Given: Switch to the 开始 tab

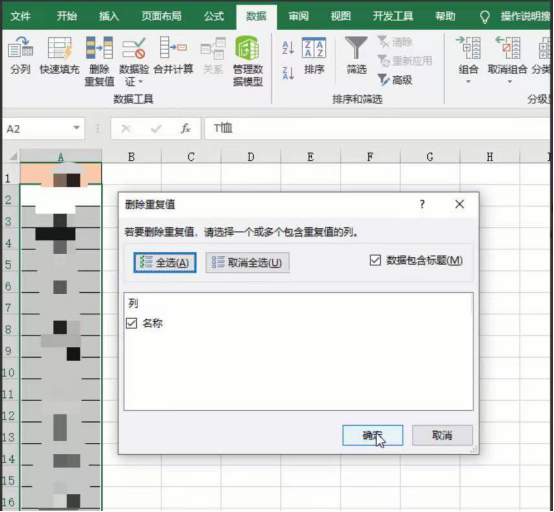Looking at the screenshot, I should pyautogui.click(x=66, y=16).
